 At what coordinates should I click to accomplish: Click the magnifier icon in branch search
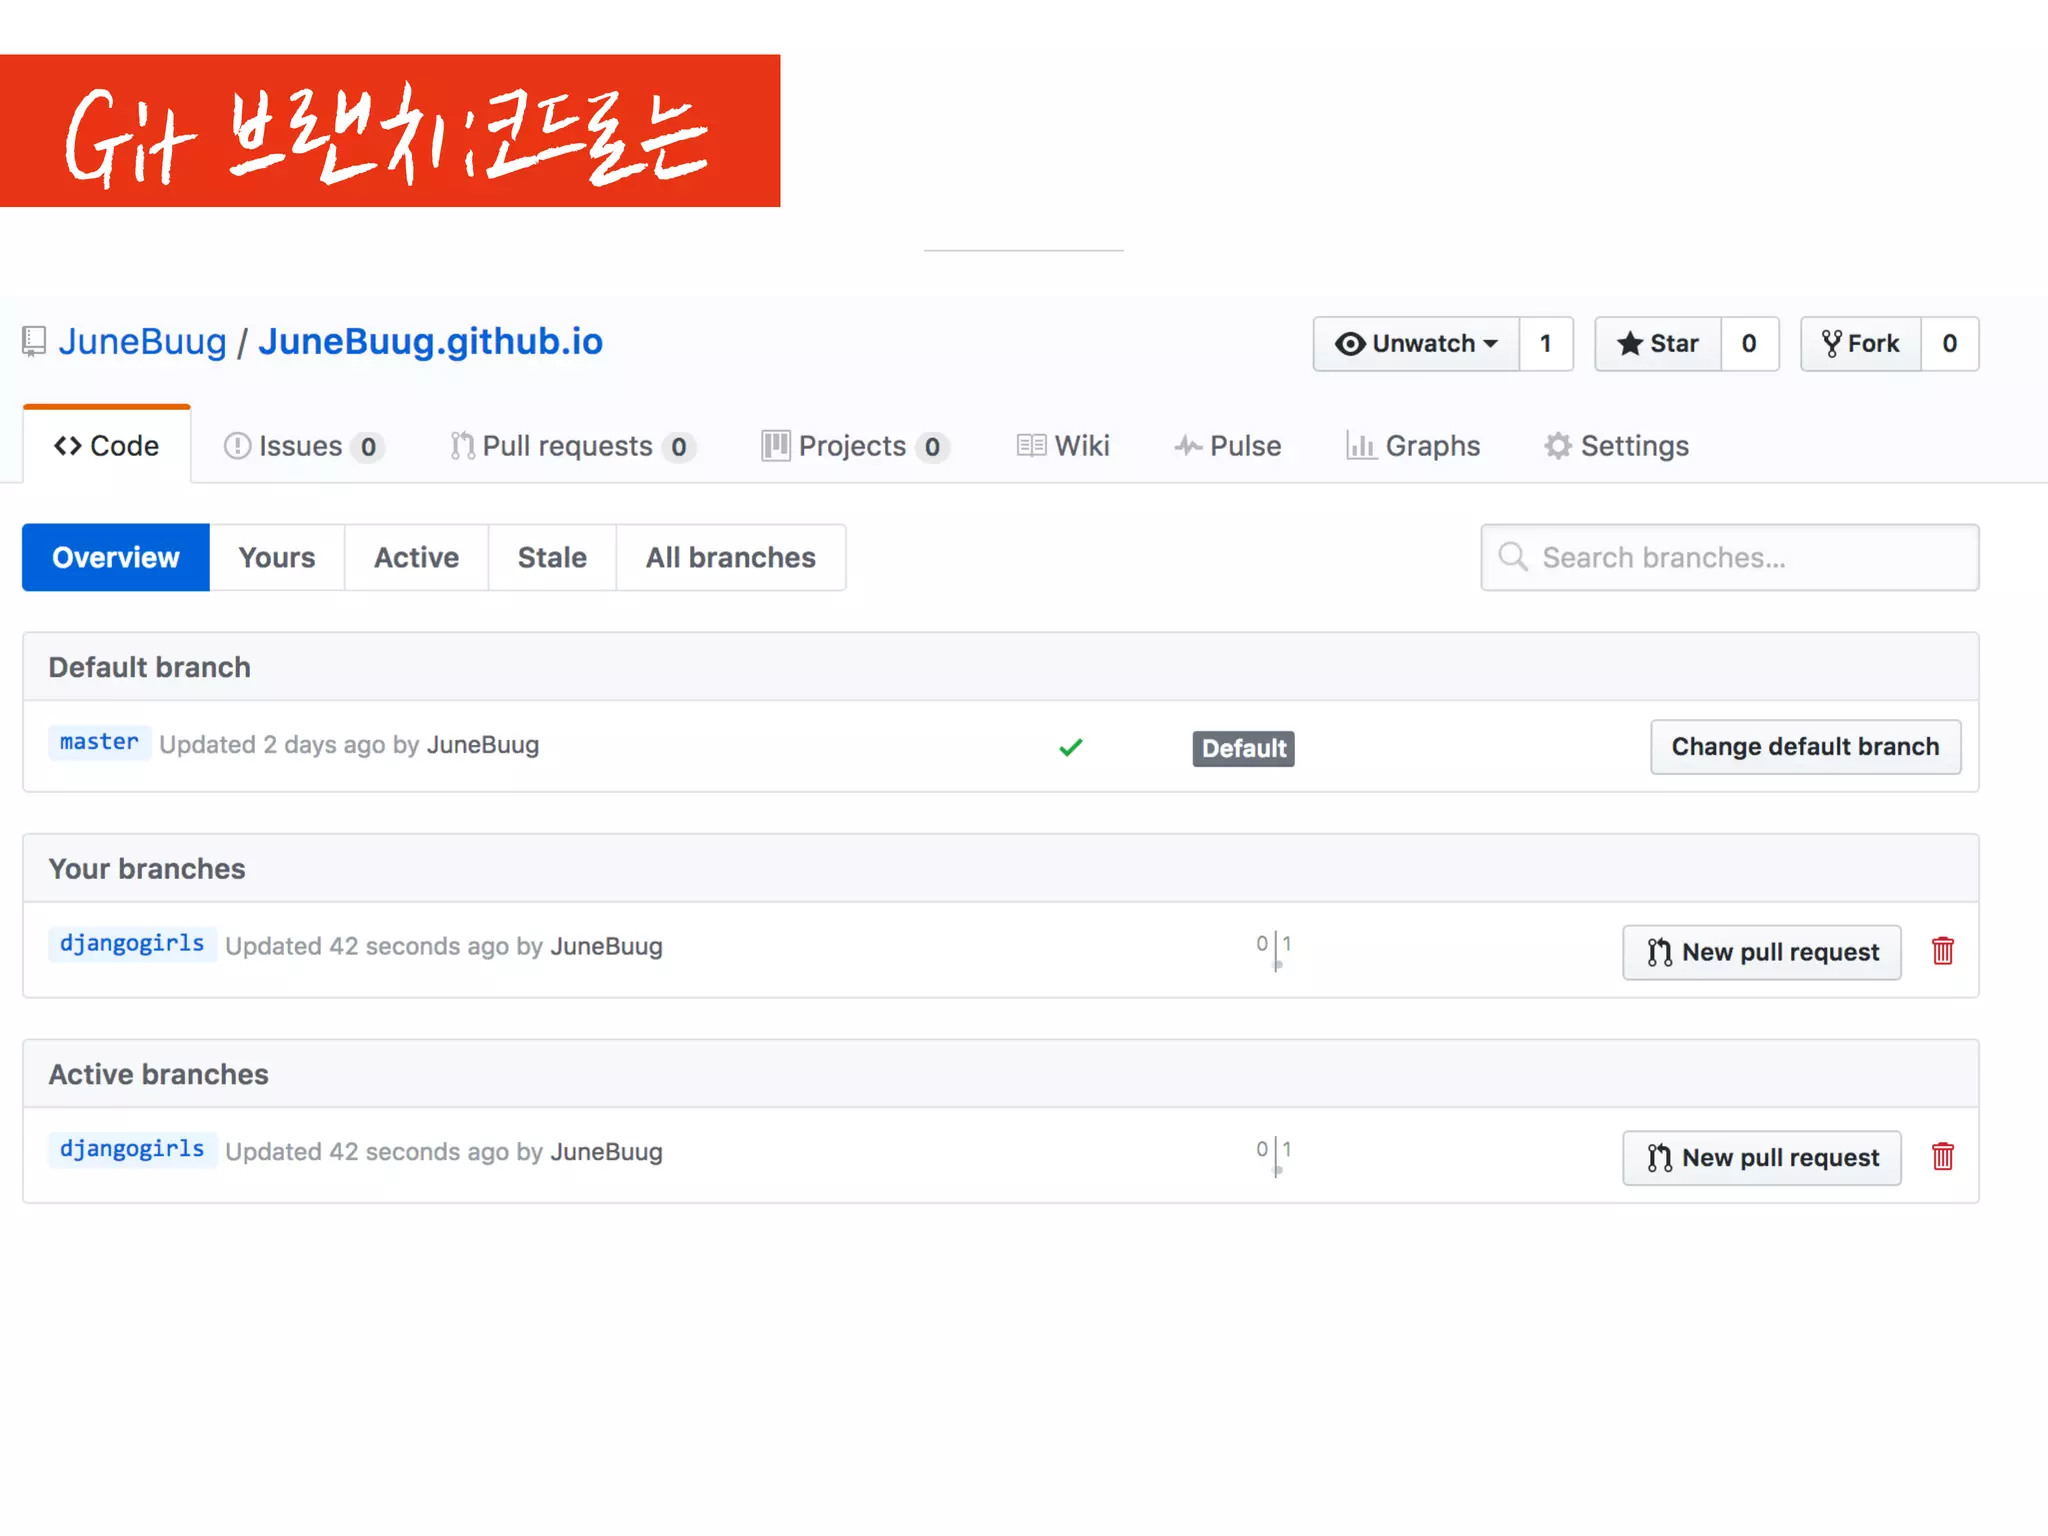coord(1513,557)
